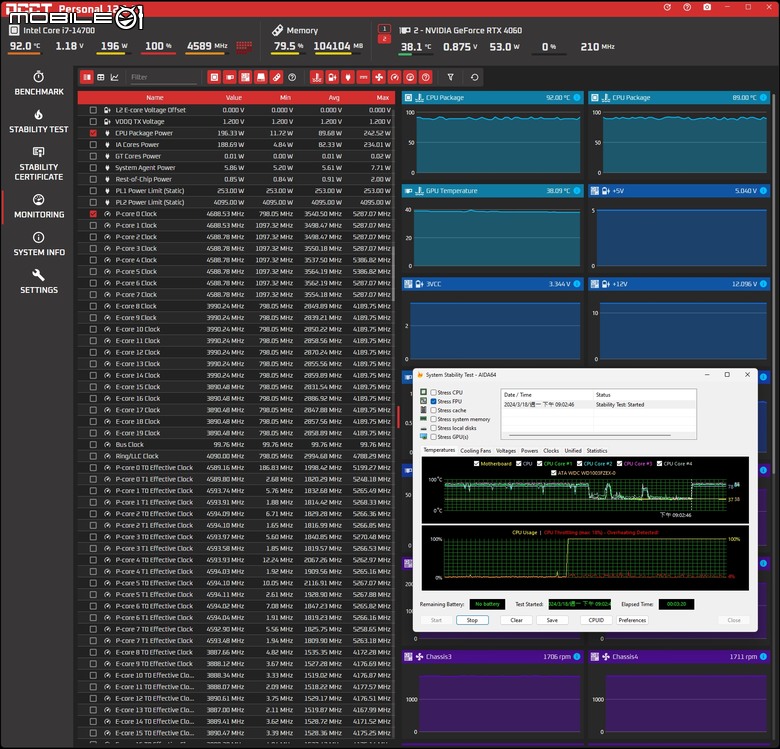Toggle the ATA WDC drive graph series checkbox
The width and height of the screenshot is (780, 749).
(x=554, y=473)
